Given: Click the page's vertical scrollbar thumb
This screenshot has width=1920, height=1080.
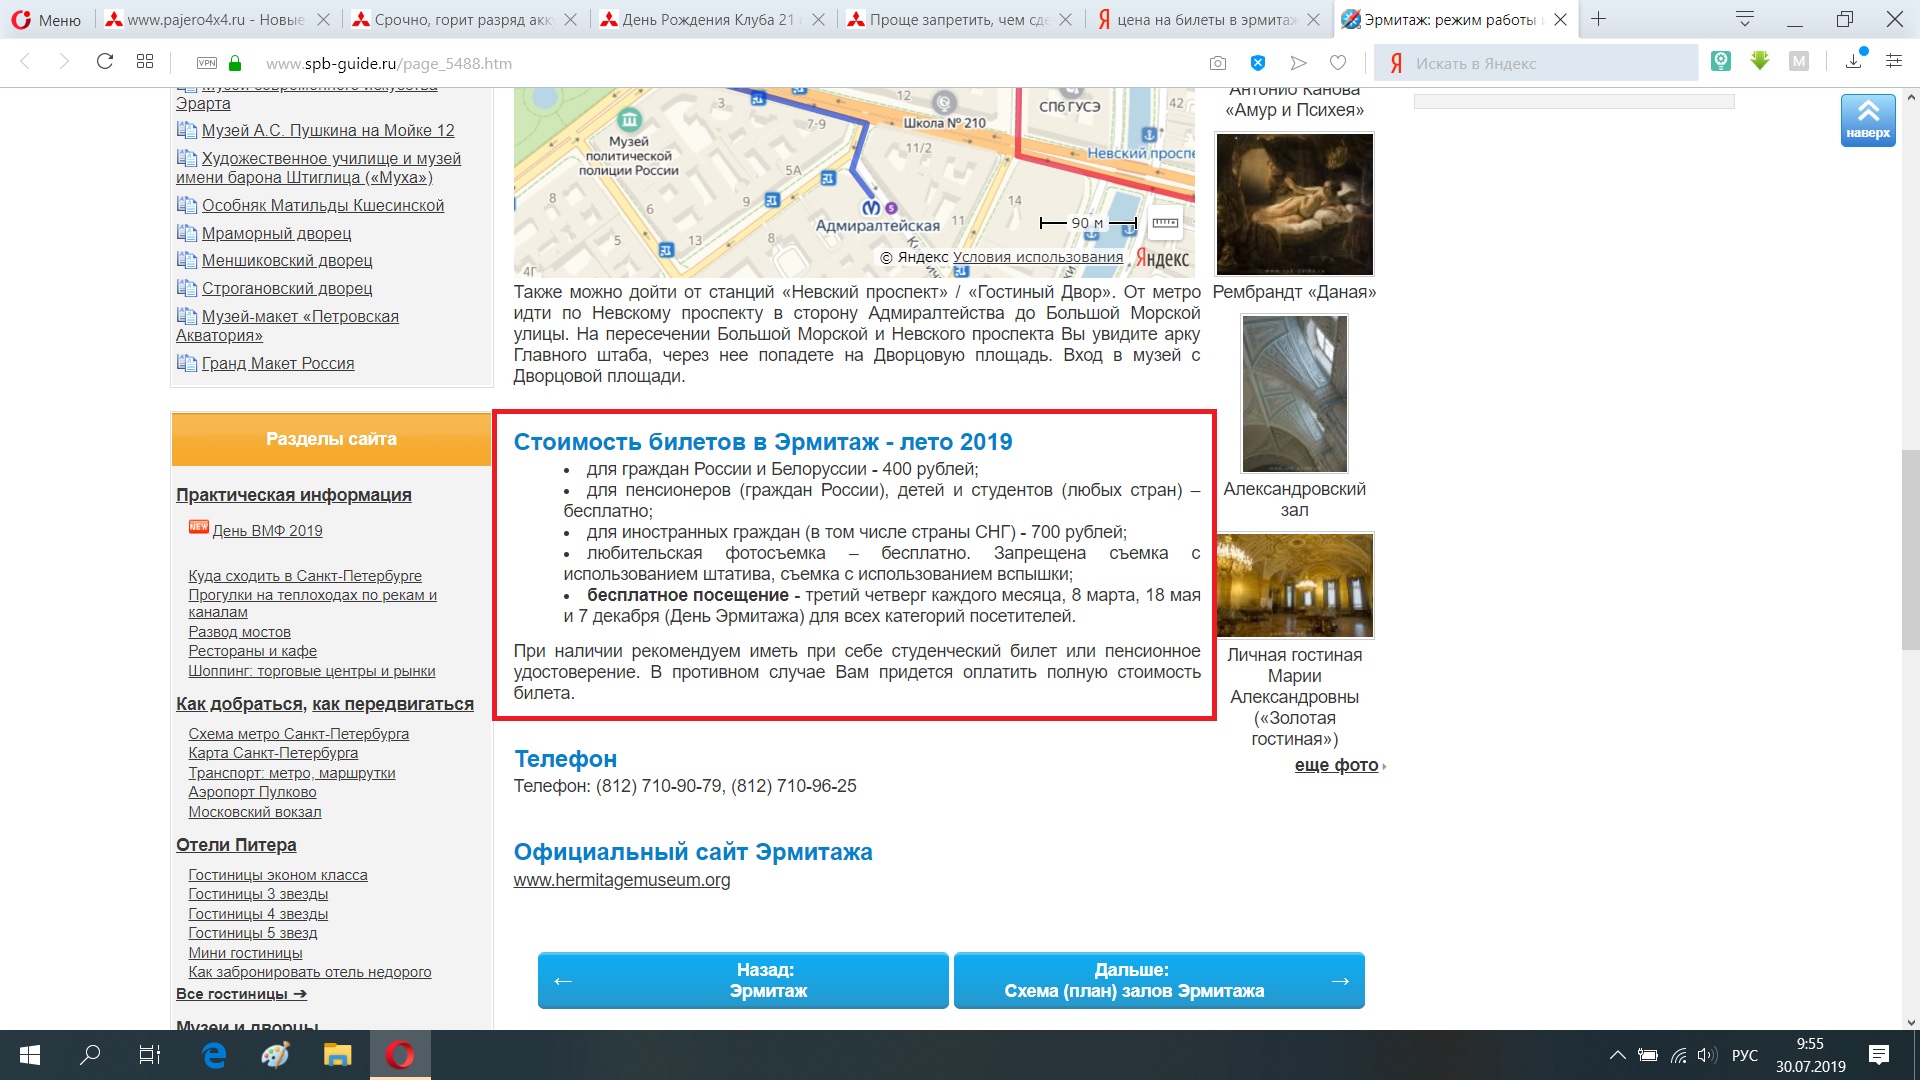Looking at the screenshot, I should point(1911,550).
